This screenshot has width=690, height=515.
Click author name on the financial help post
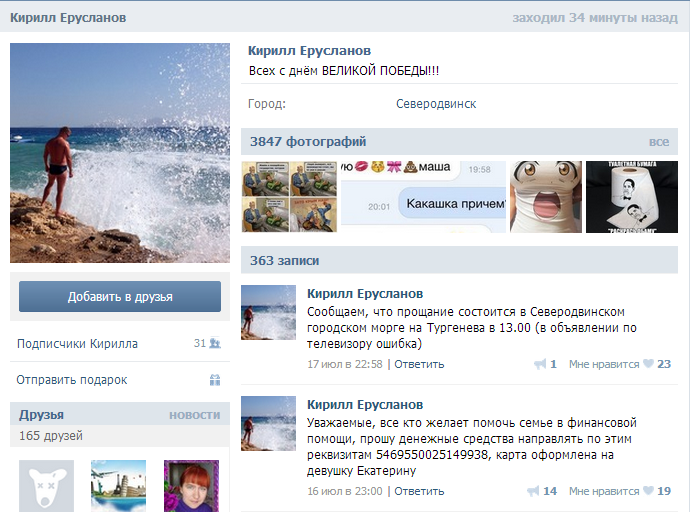click(365, 405)
